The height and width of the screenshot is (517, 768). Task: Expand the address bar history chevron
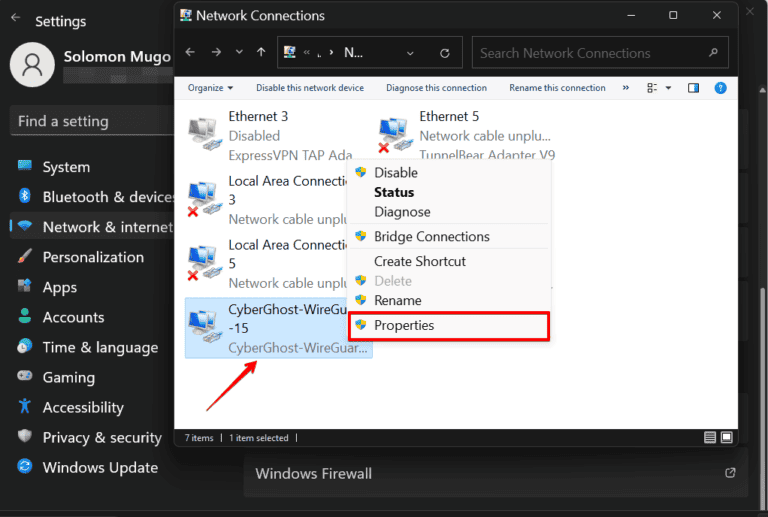411,52
